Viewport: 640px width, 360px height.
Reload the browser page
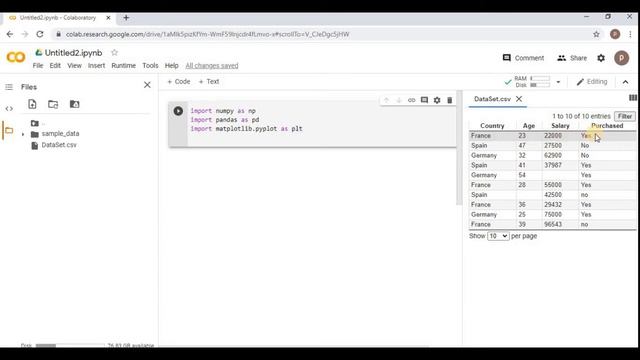40,34
